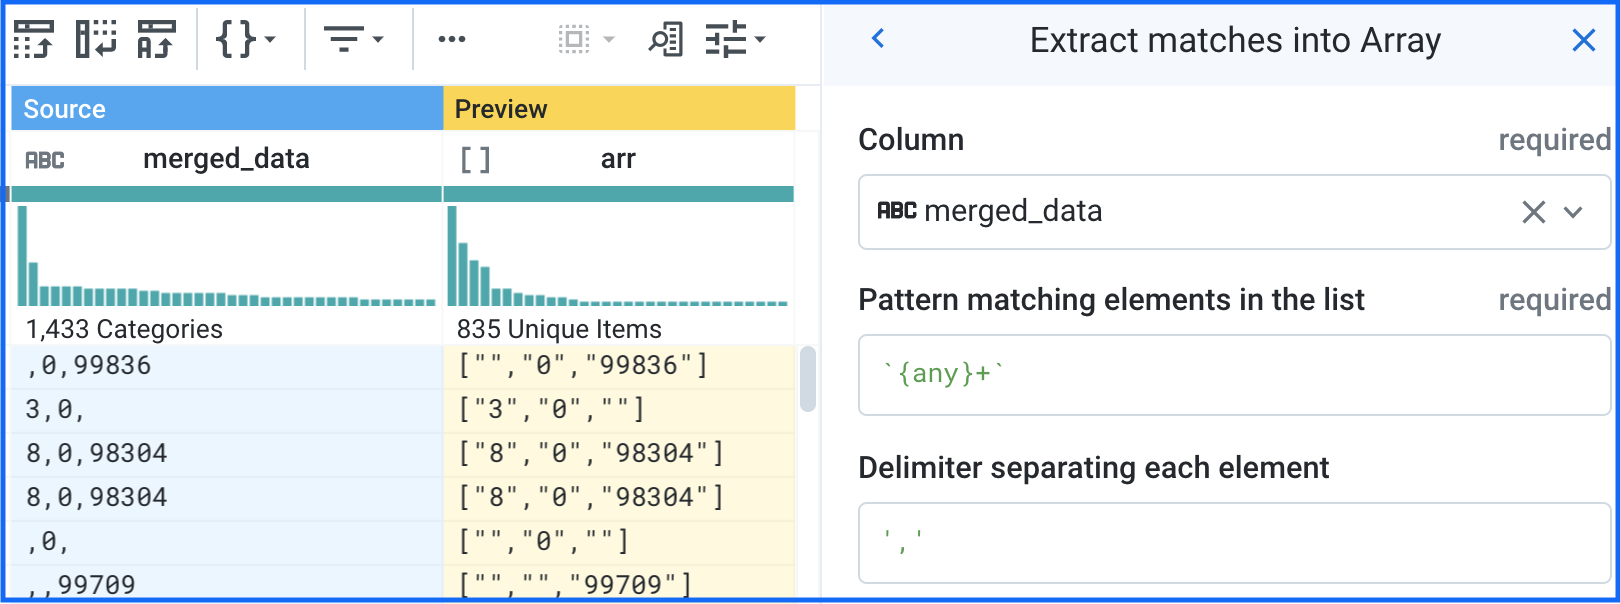
Task: Click the column-to-rows unpivot toolbar icon
Action: (x=95, y=40)
